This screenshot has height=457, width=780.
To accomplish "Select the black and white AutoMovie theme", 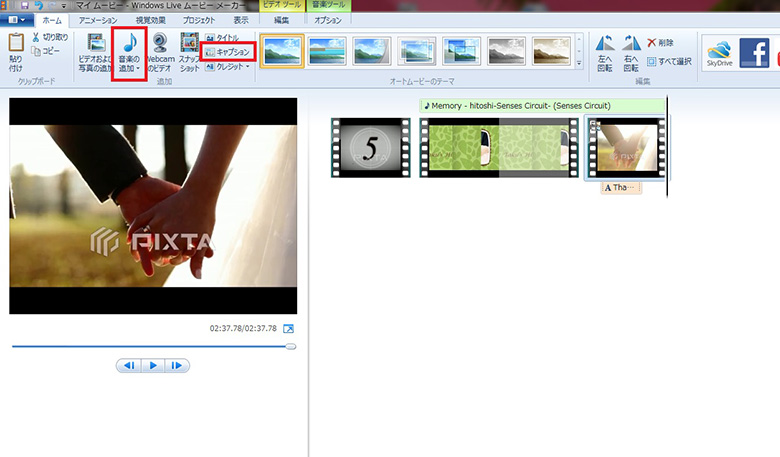I will tap(506, 51).
